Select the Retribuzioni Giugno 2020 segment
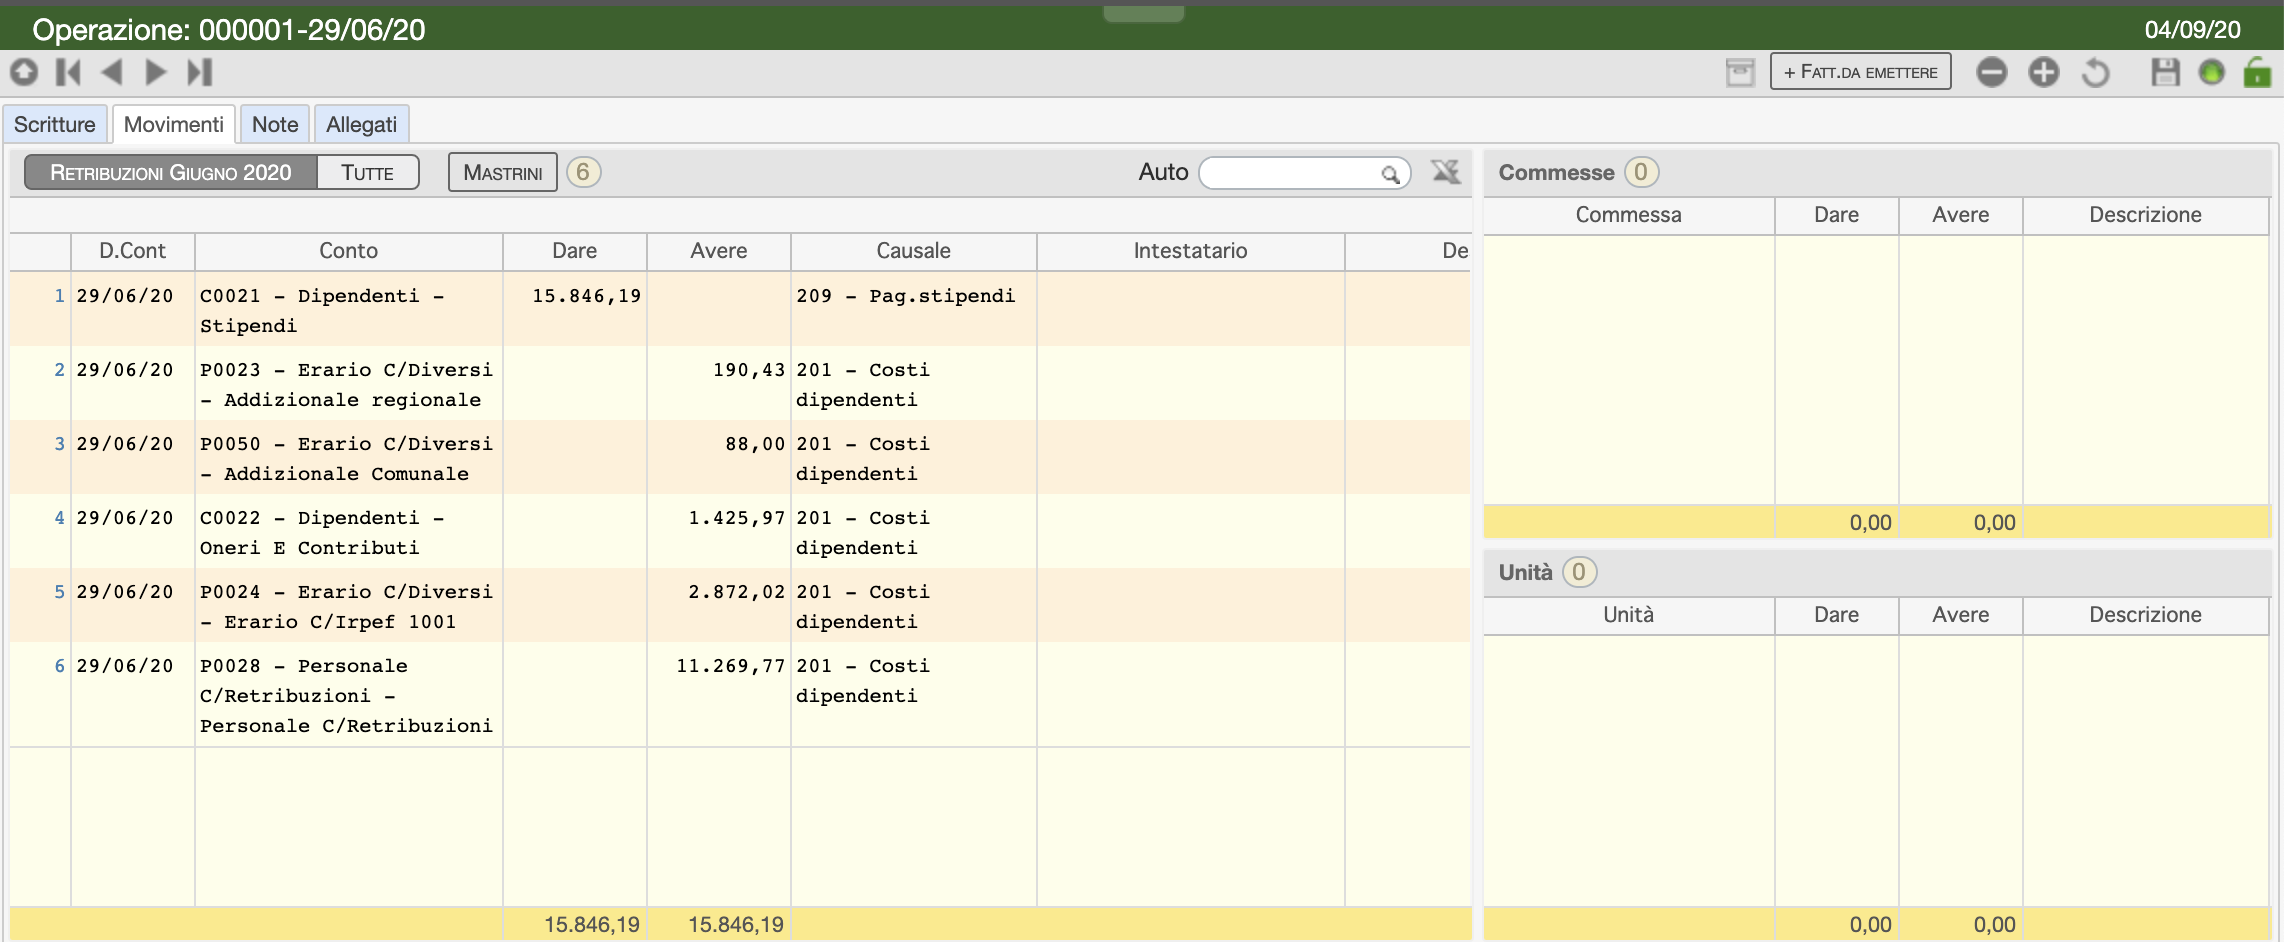Viewport: 2284px width, 942px height. [x=171, y=172]
